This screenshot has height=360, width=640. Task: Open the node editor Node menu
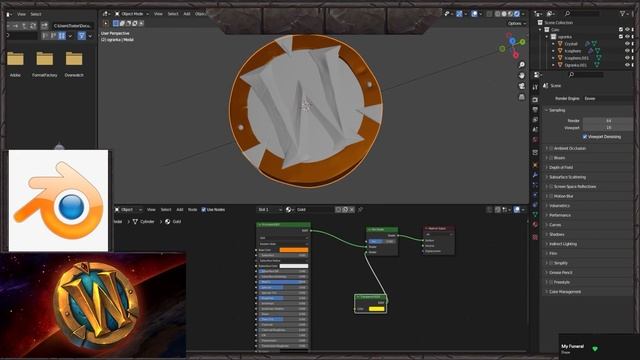[x=192, y=209]
